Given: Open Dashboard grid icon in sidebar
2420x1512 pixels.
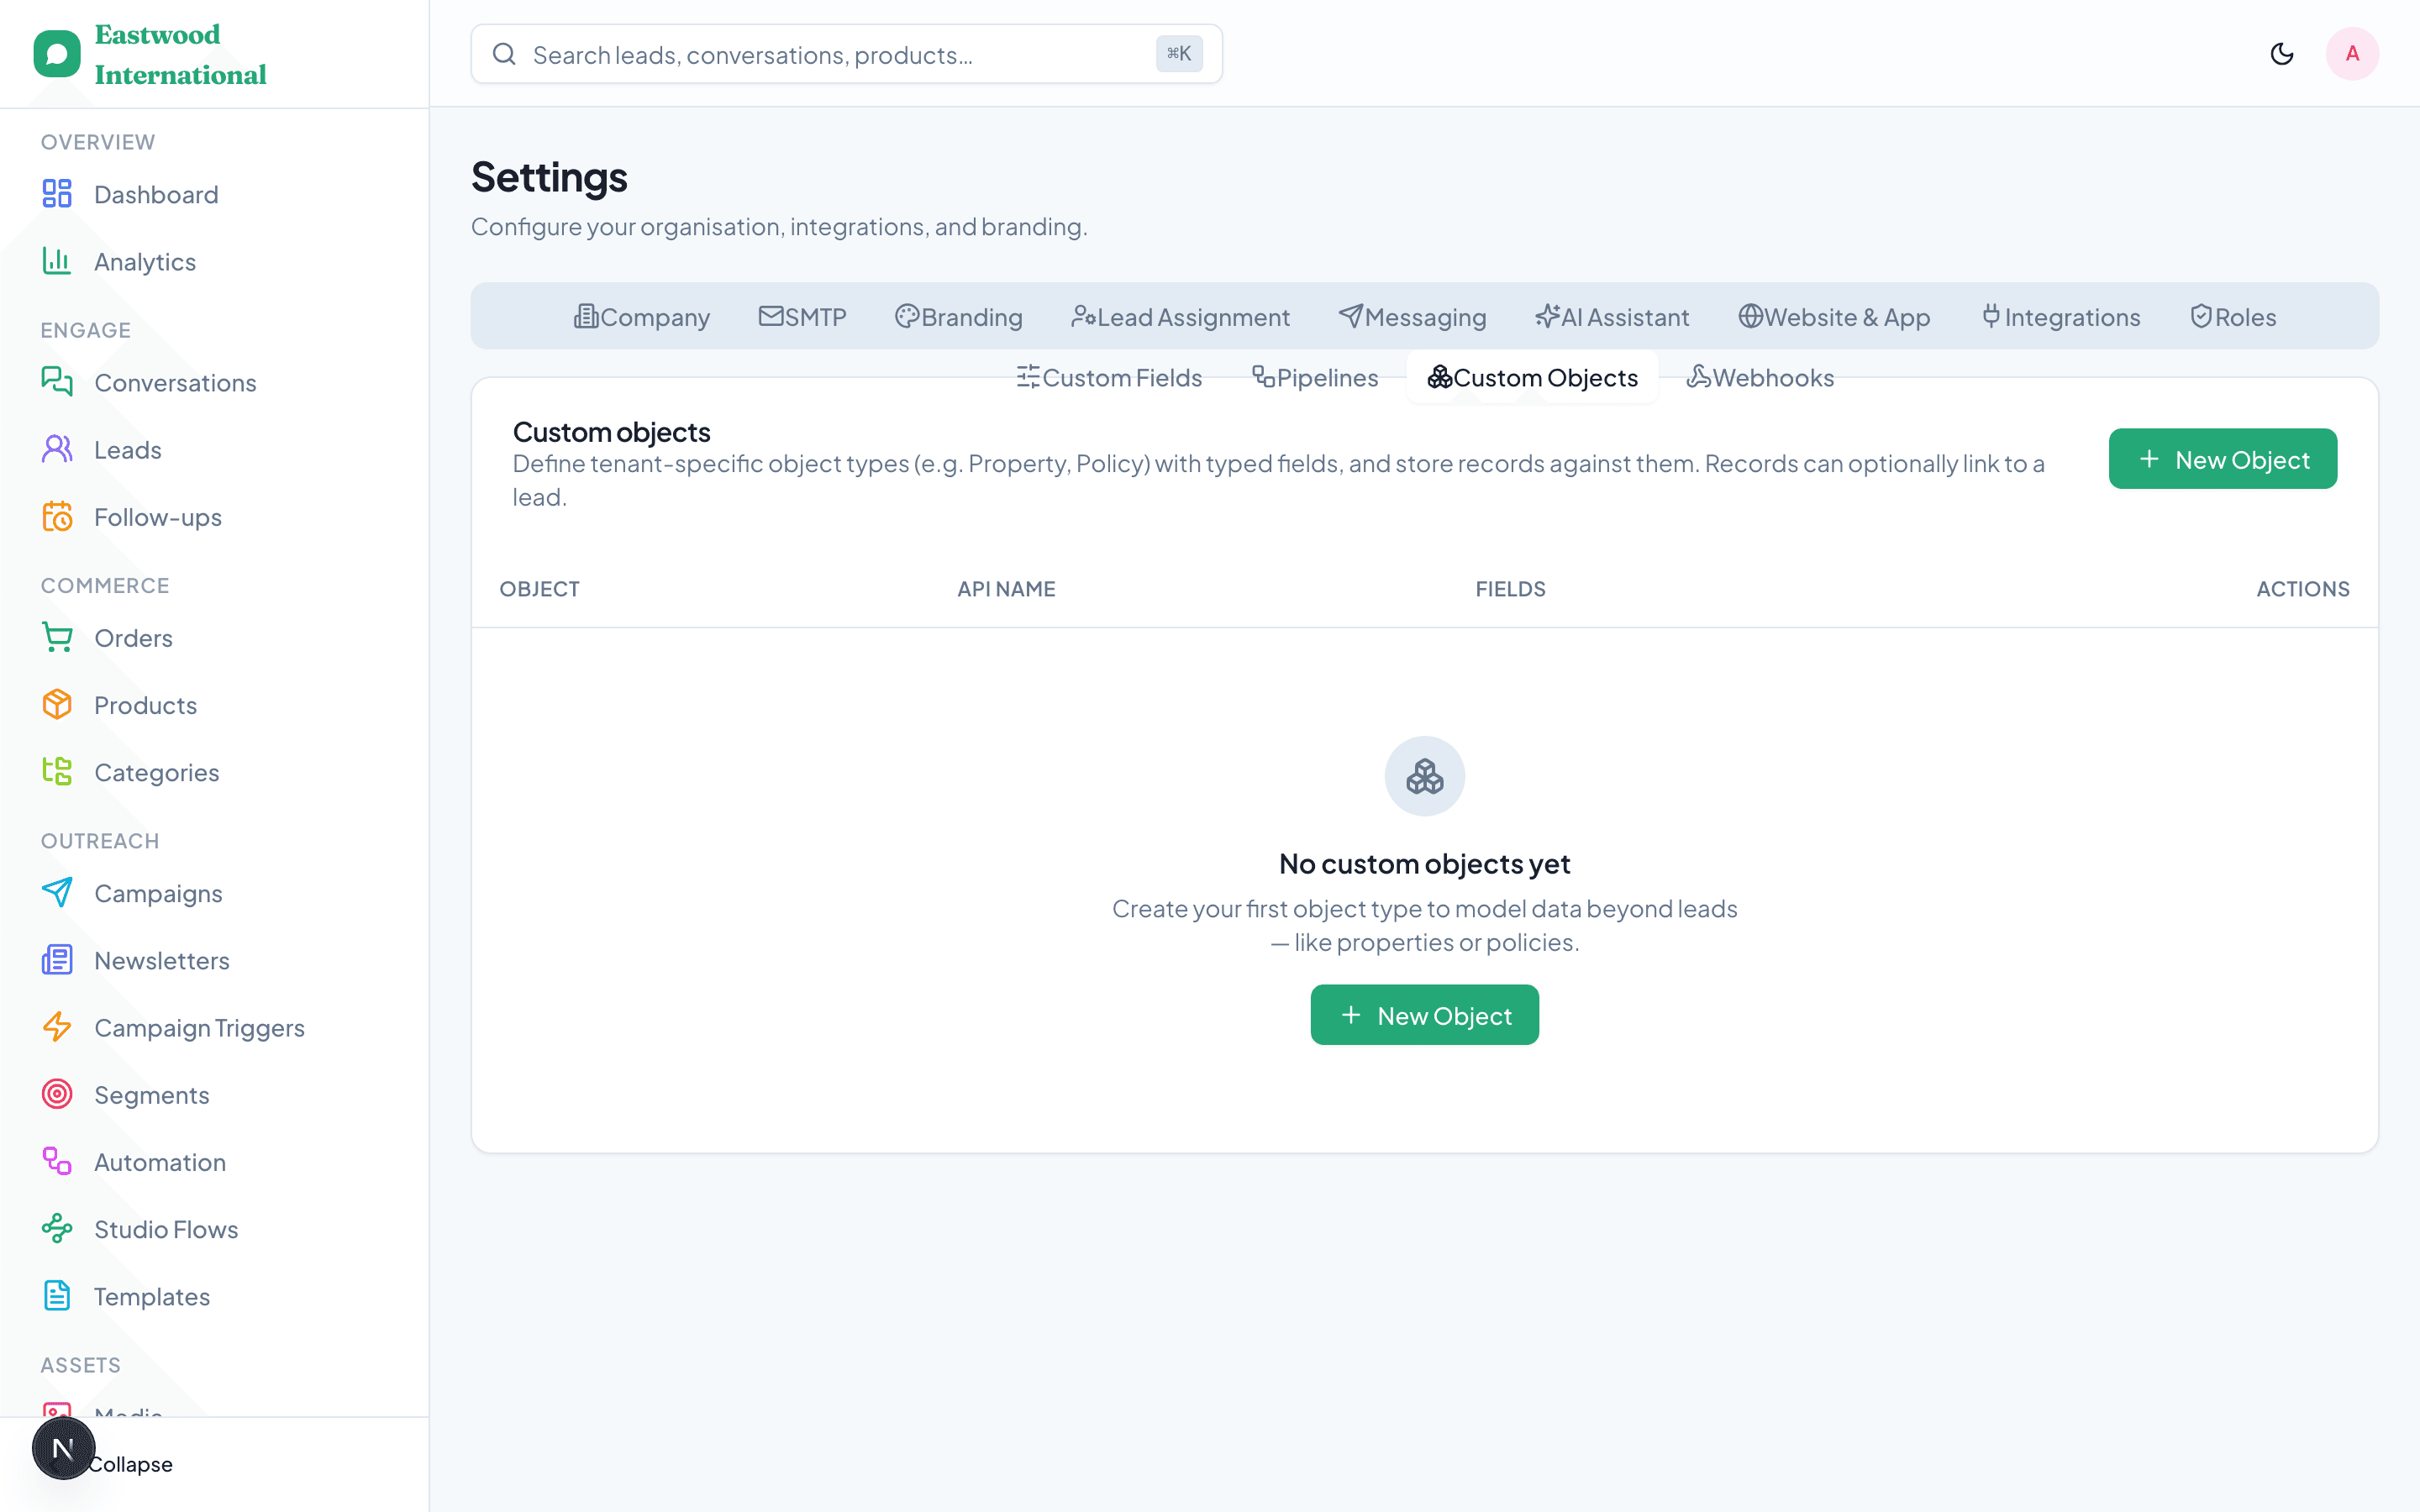Looking at the screenshot, I should click(x=57, y=194).
